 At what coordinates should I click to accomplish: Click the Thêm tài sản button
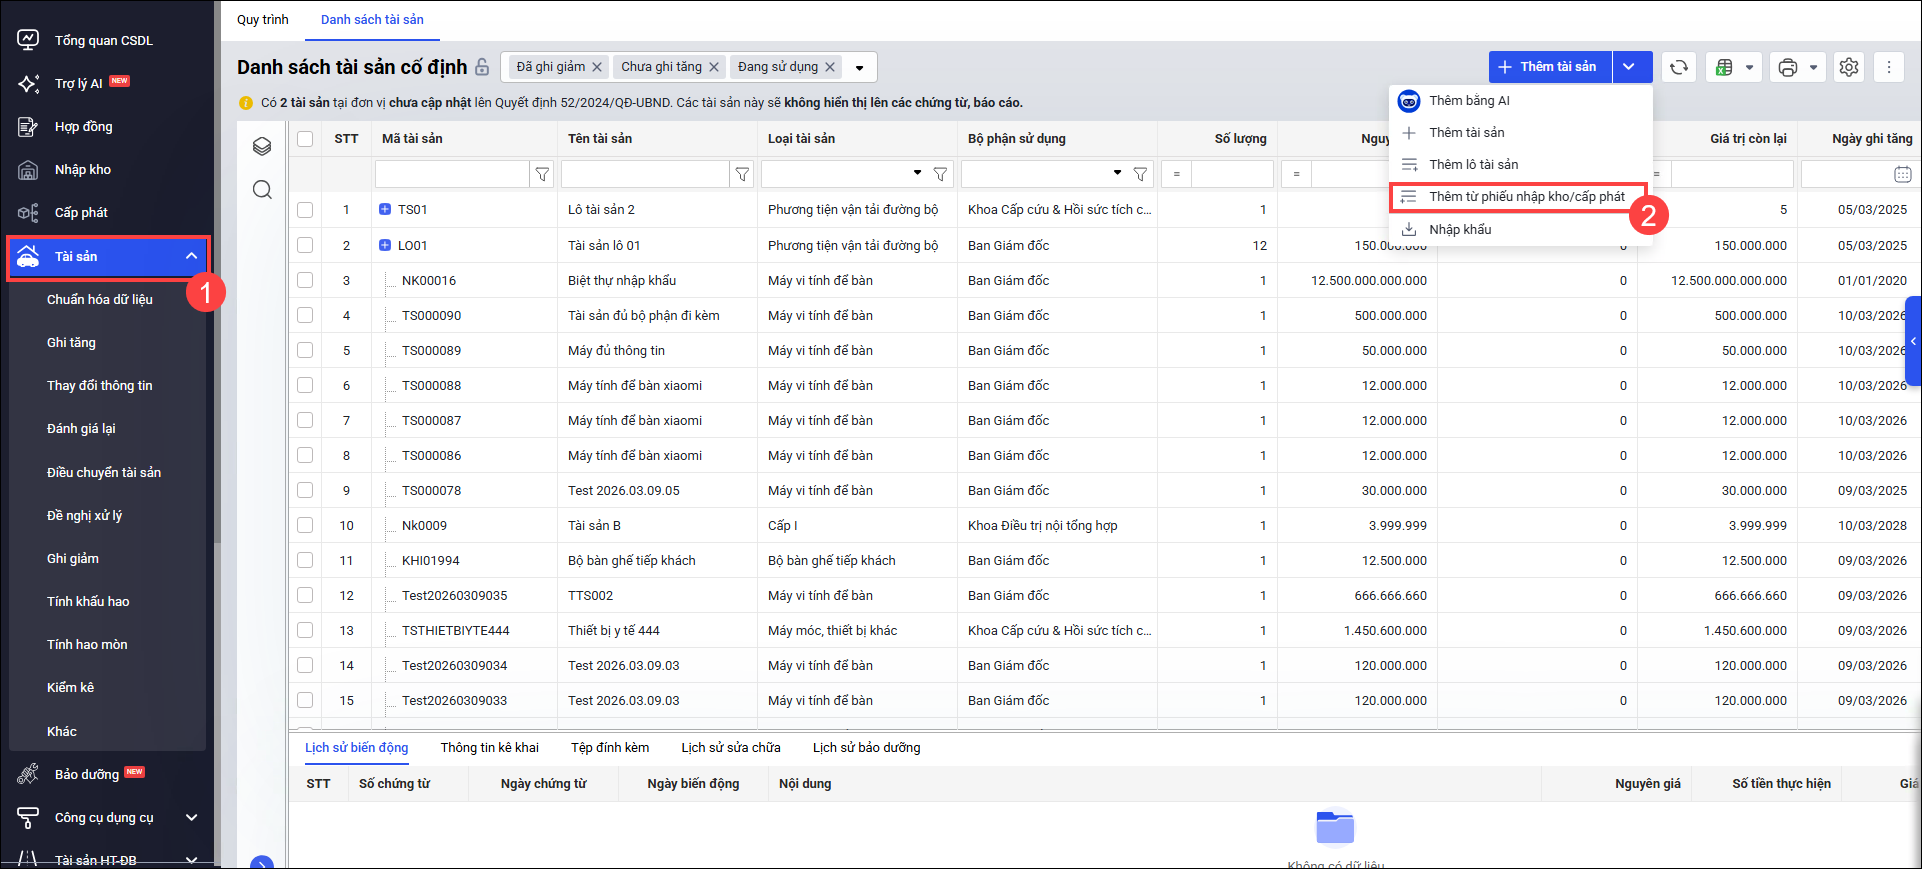1549,67
